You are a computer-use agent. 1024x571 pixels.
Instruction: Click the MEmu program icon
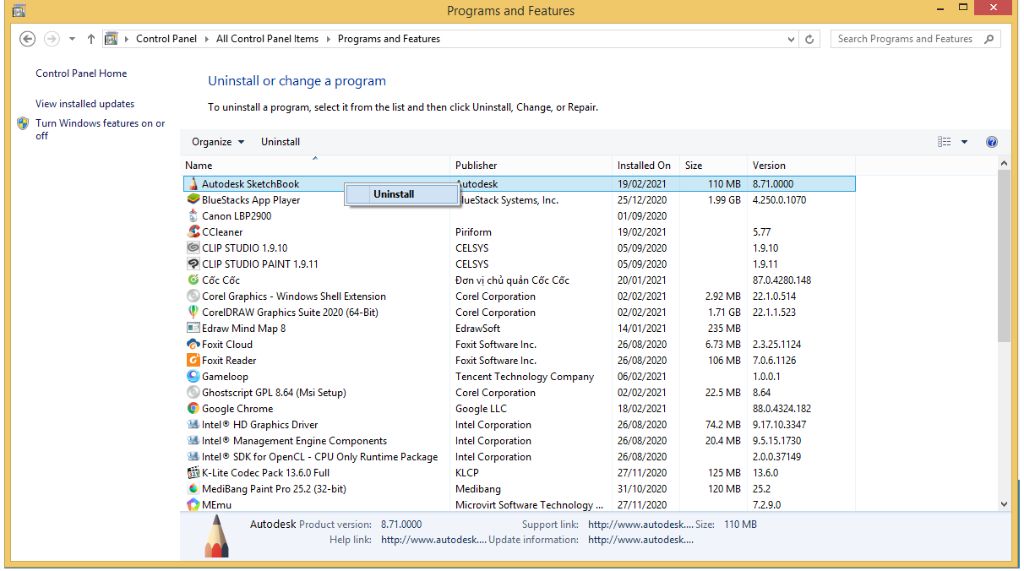(x=193, y=505)
